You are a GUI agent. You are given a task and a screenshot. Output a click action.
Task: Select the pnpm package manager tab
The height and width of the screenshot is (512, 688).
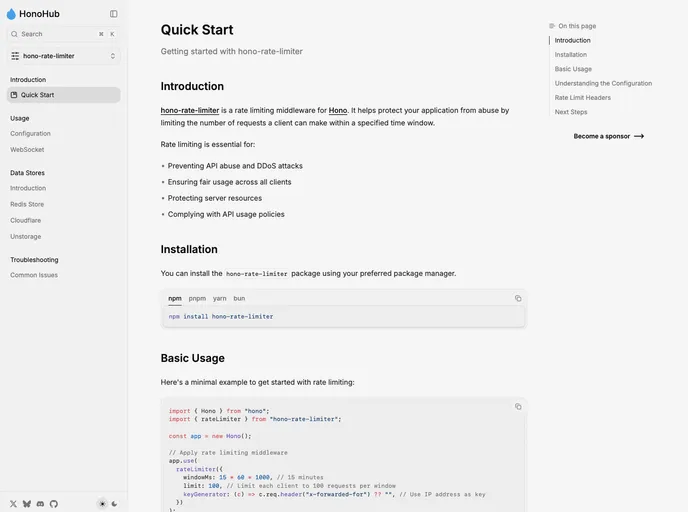point(197,298)
